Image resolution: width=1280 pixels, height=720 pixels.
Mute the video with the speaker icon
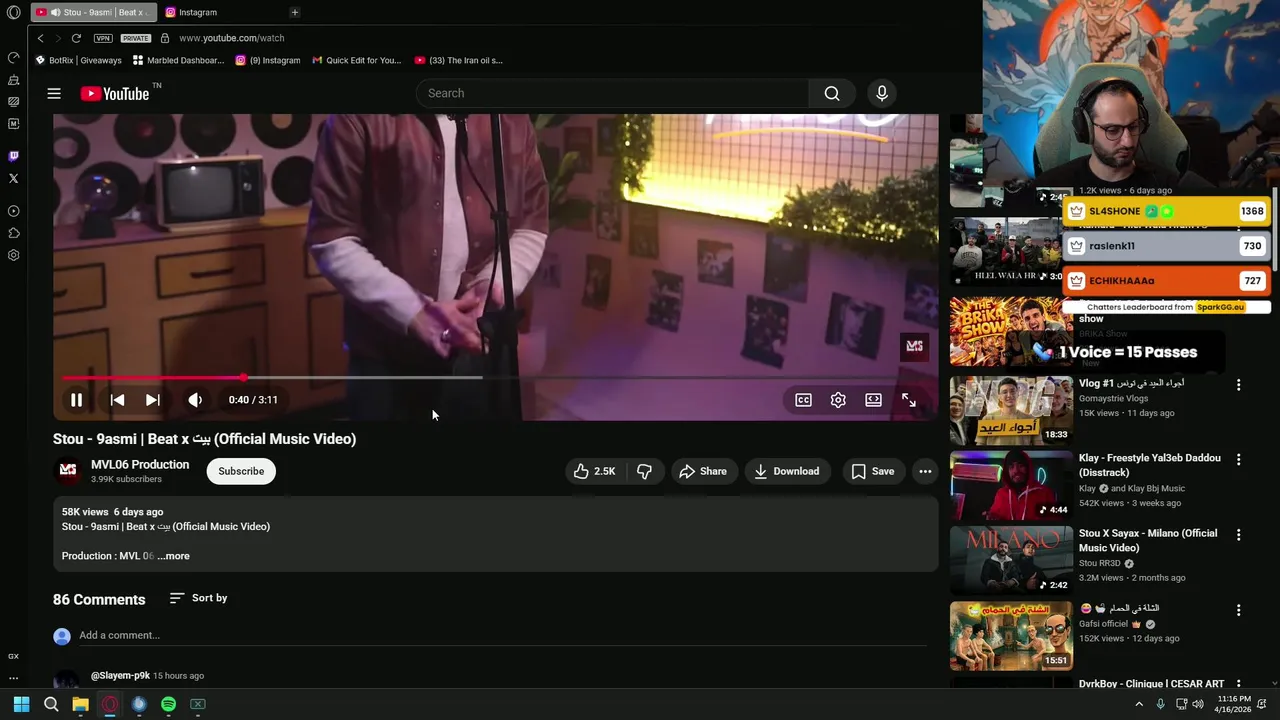pyautogui.click(x=195, y=400)
